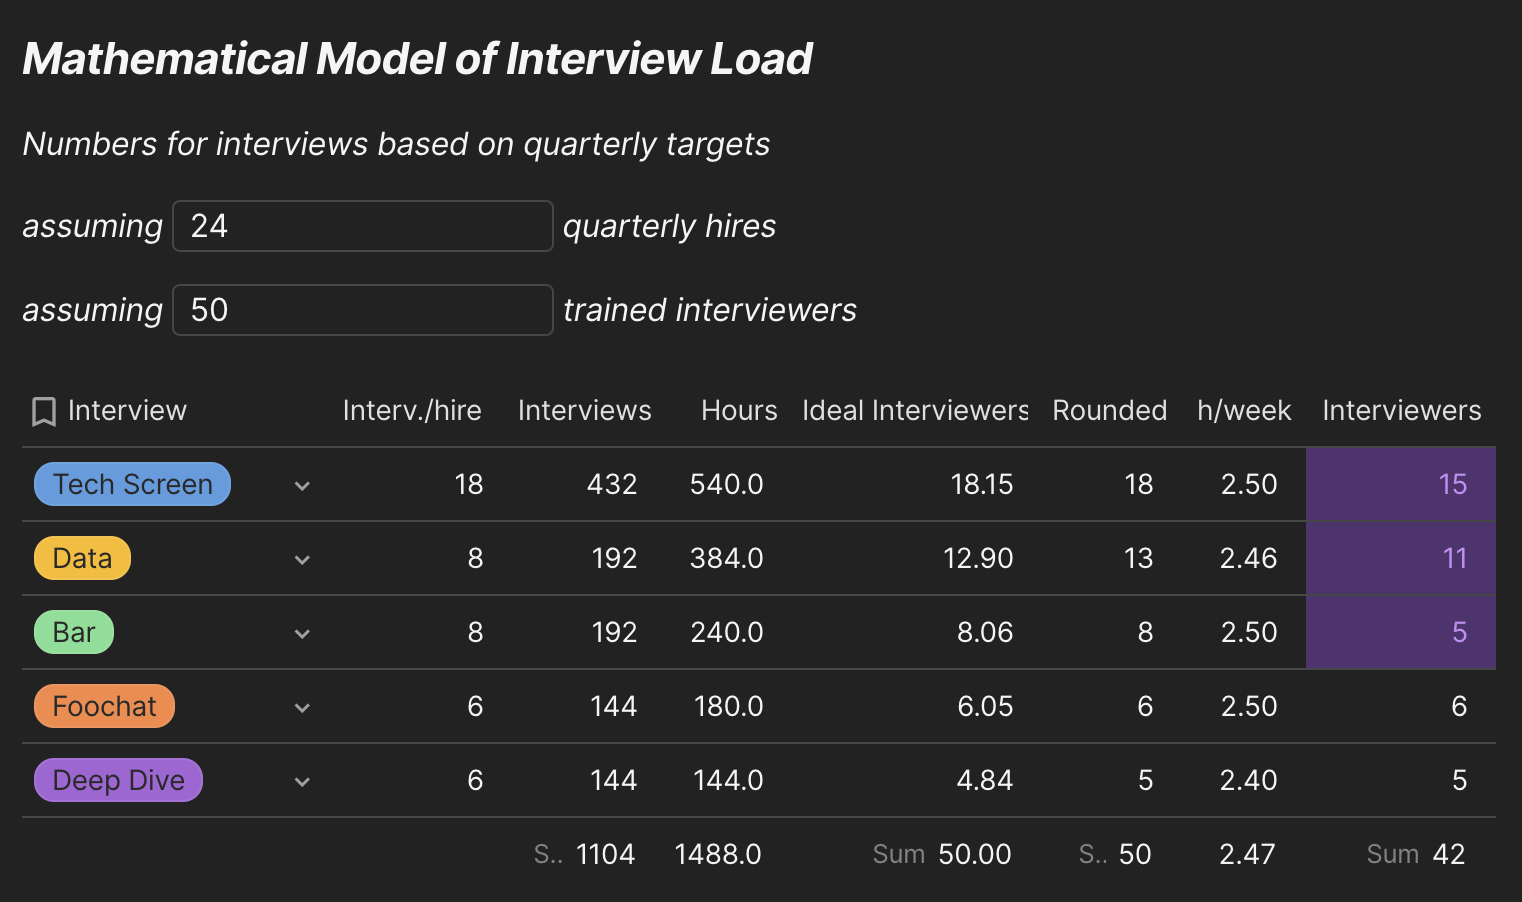The height and width of the screenshot is (902, 1522).
Task: Click the bookmark icon beside Interview header
Action: point(44,411)
